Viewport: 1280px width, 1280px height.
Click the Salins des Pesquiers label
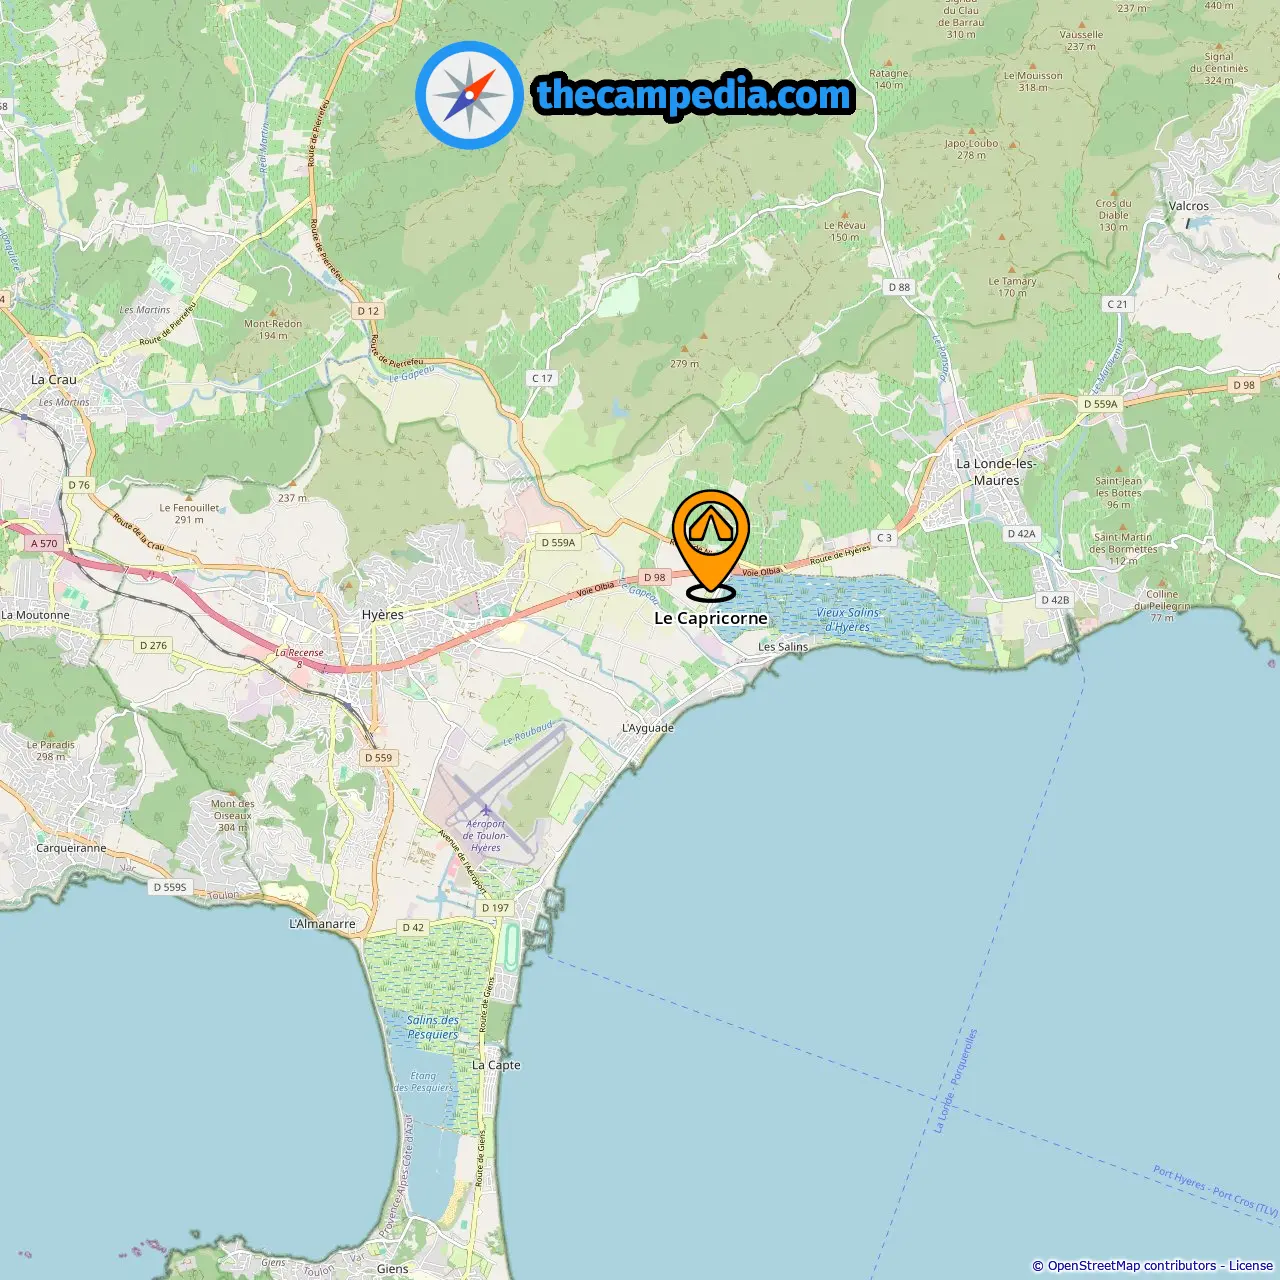tap(433, 1027)
